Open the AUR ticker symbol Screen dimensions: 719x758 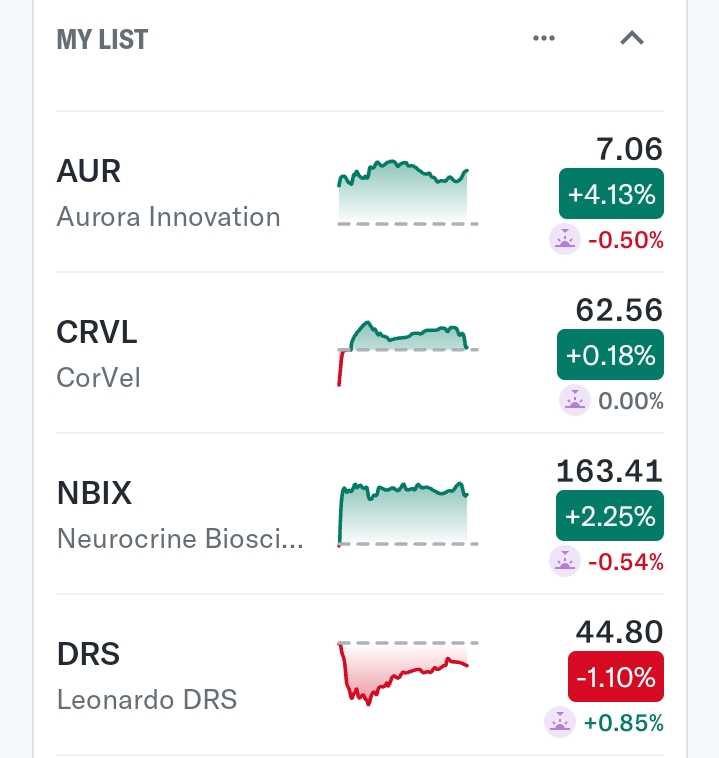click(x=88, y=171)
